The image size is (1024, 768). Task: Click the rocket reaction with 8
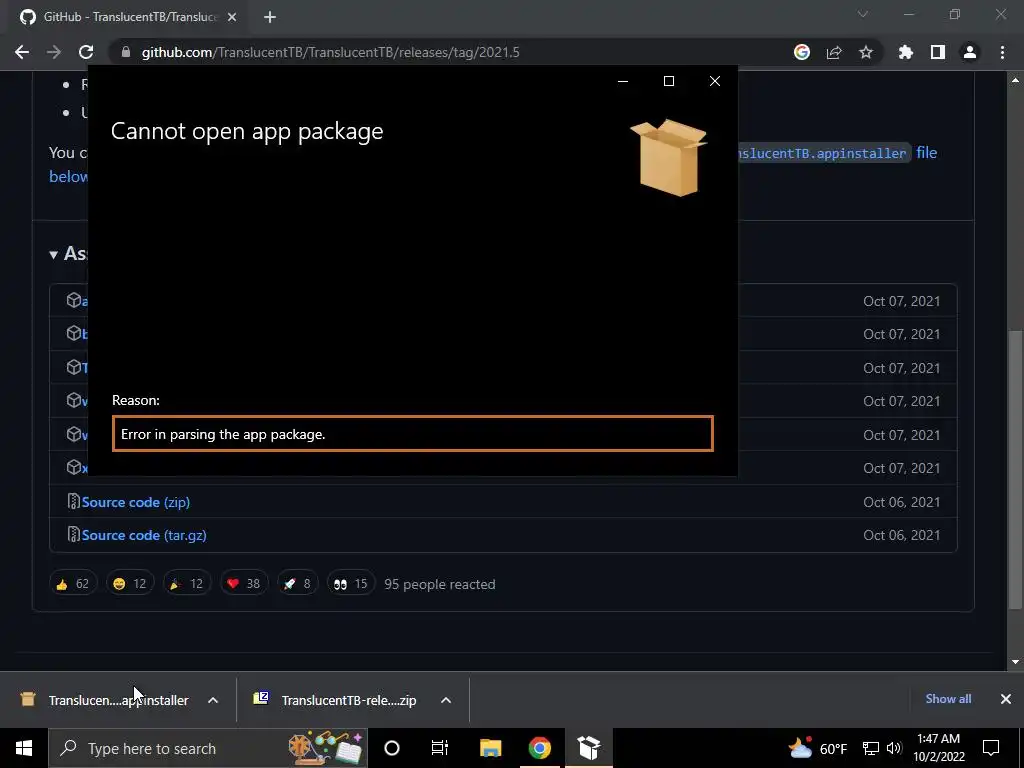(297, 584)
